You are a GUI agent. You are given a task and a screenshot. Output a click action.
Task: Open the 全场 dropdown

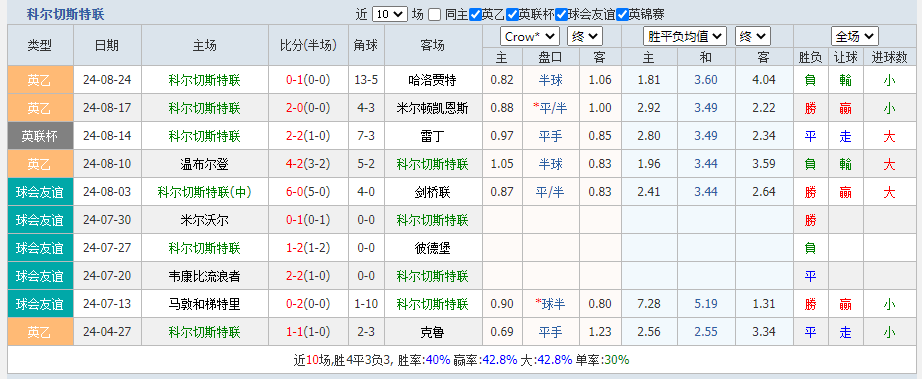(x=854, y=37)
